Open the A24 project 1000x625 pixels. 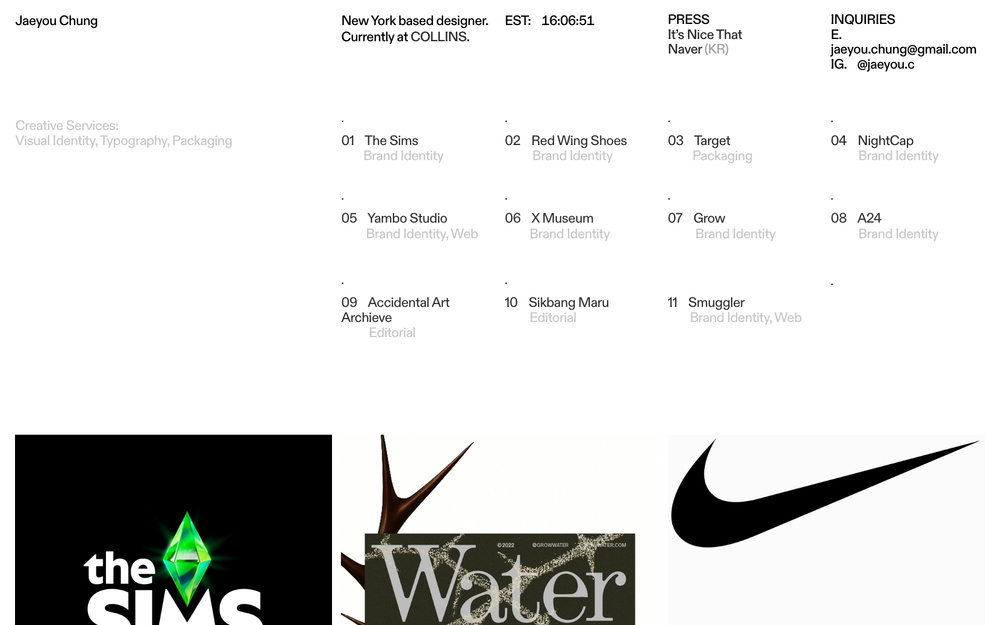click(869, 219)
